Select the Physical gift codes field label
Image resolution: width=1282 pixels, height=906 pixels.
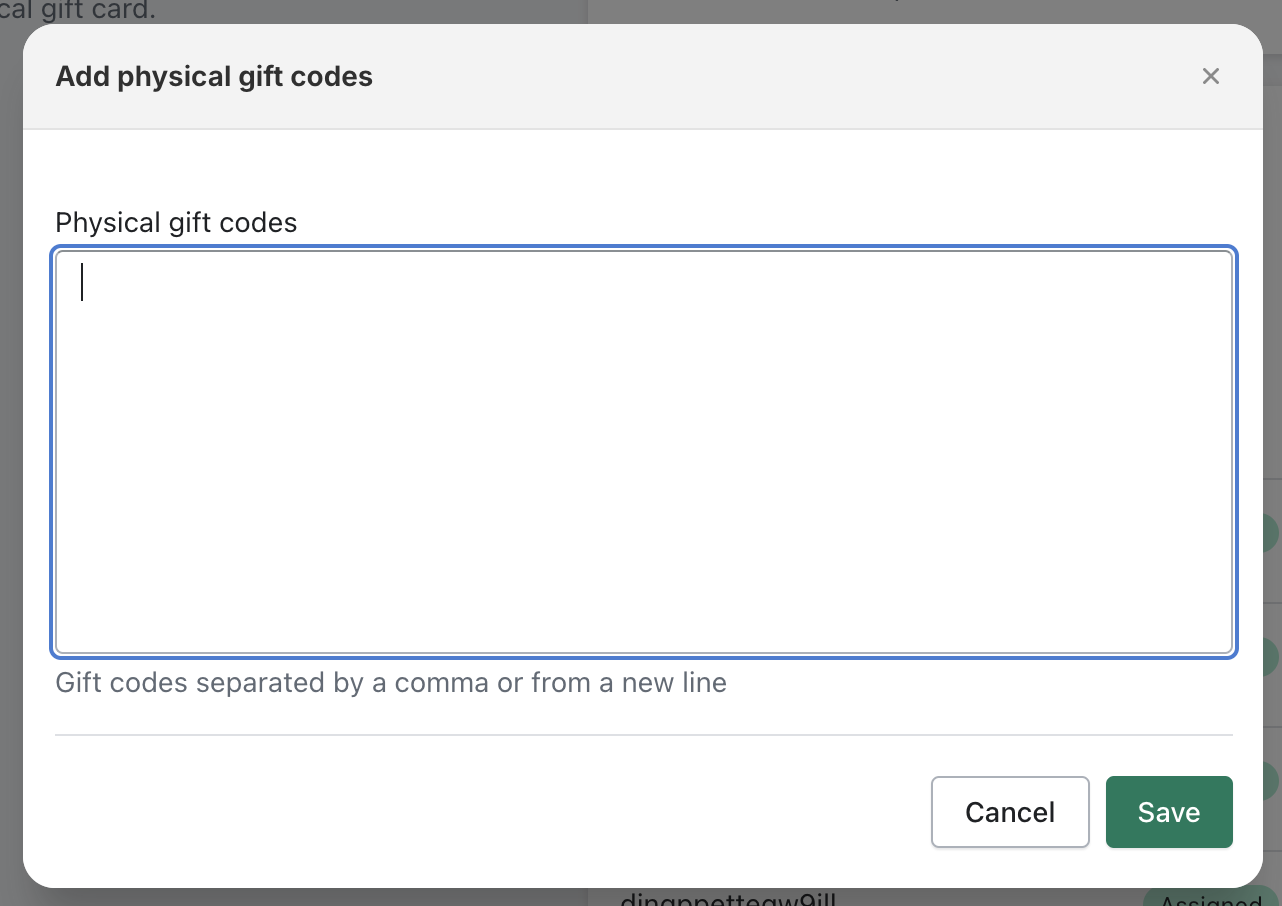[x=176, y=222]
